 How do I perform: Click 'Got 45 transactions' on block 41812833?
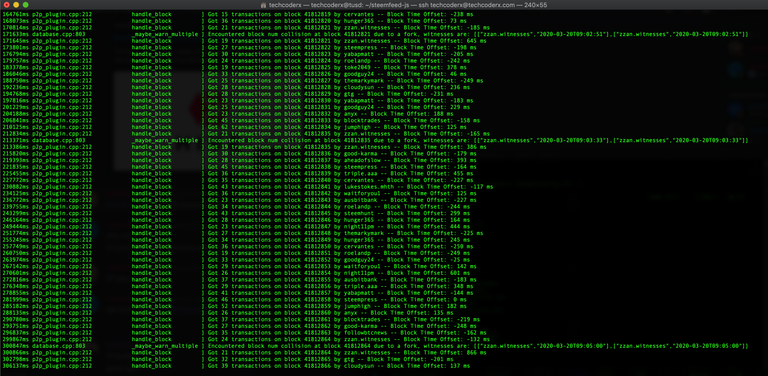[239, 120]
